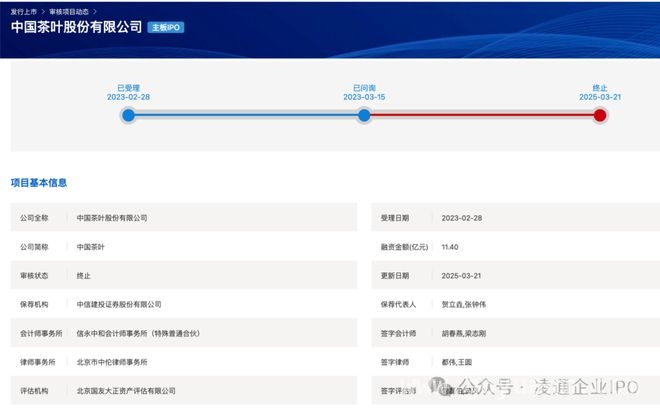Click the 主板IPO badge beside company title
The image size is (660, 414).
tap(166, 27)
